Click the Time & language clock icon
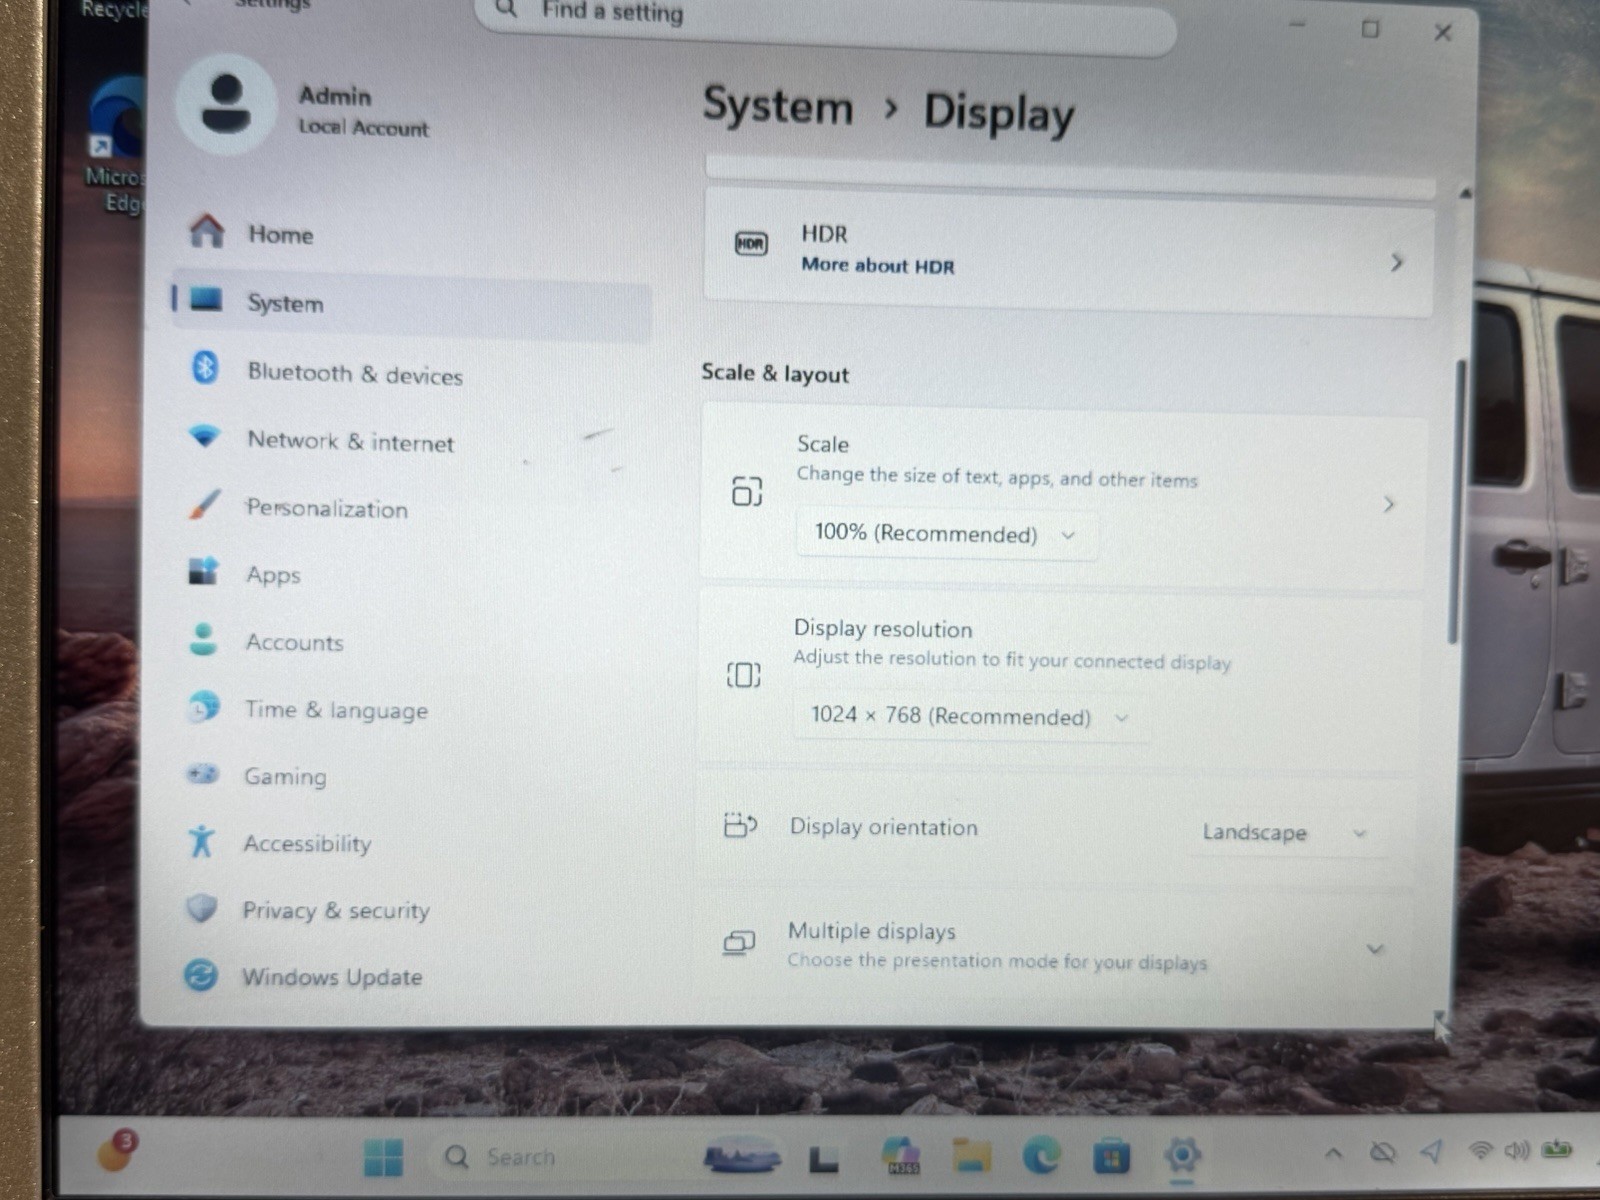Screen dimensions: 1600x1200 [x=203, y=707]
